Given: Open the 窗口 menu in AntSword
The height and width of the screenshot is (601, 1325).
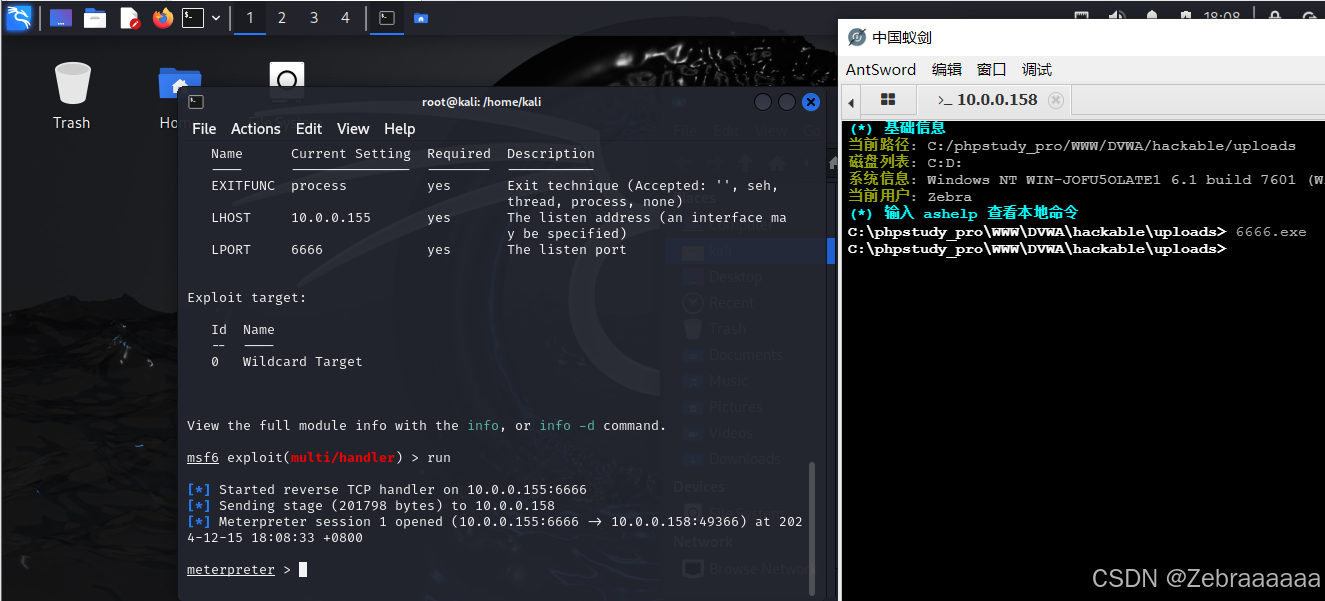Looking at the screenshot, I should [991, 69].
